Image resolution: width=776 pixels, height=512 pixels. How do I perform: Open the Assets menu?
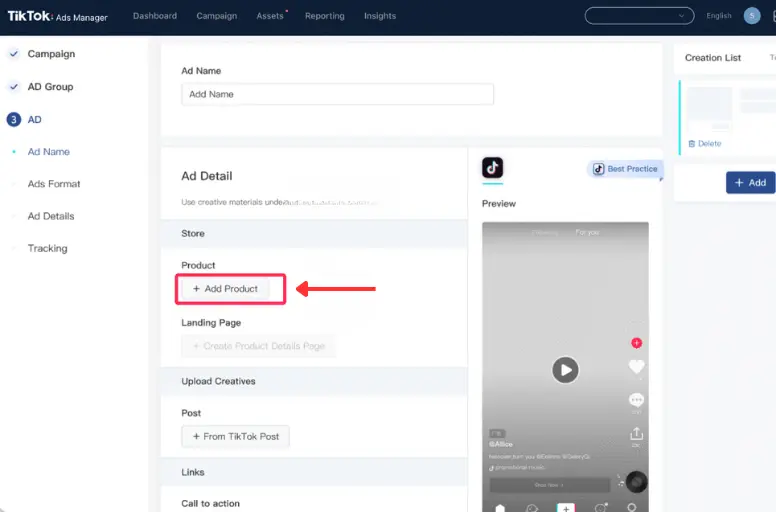tap(270, 16)
